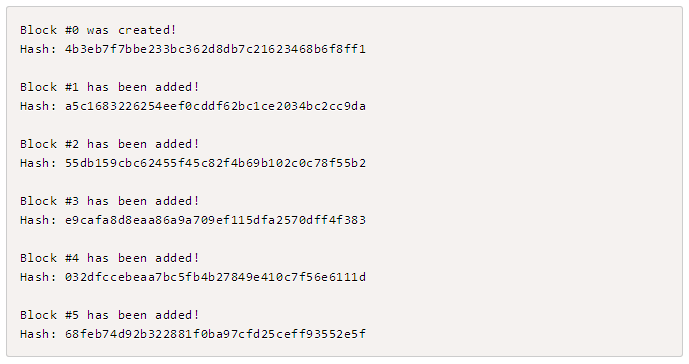Click the 'Block #4 has been added!' line

110,258
